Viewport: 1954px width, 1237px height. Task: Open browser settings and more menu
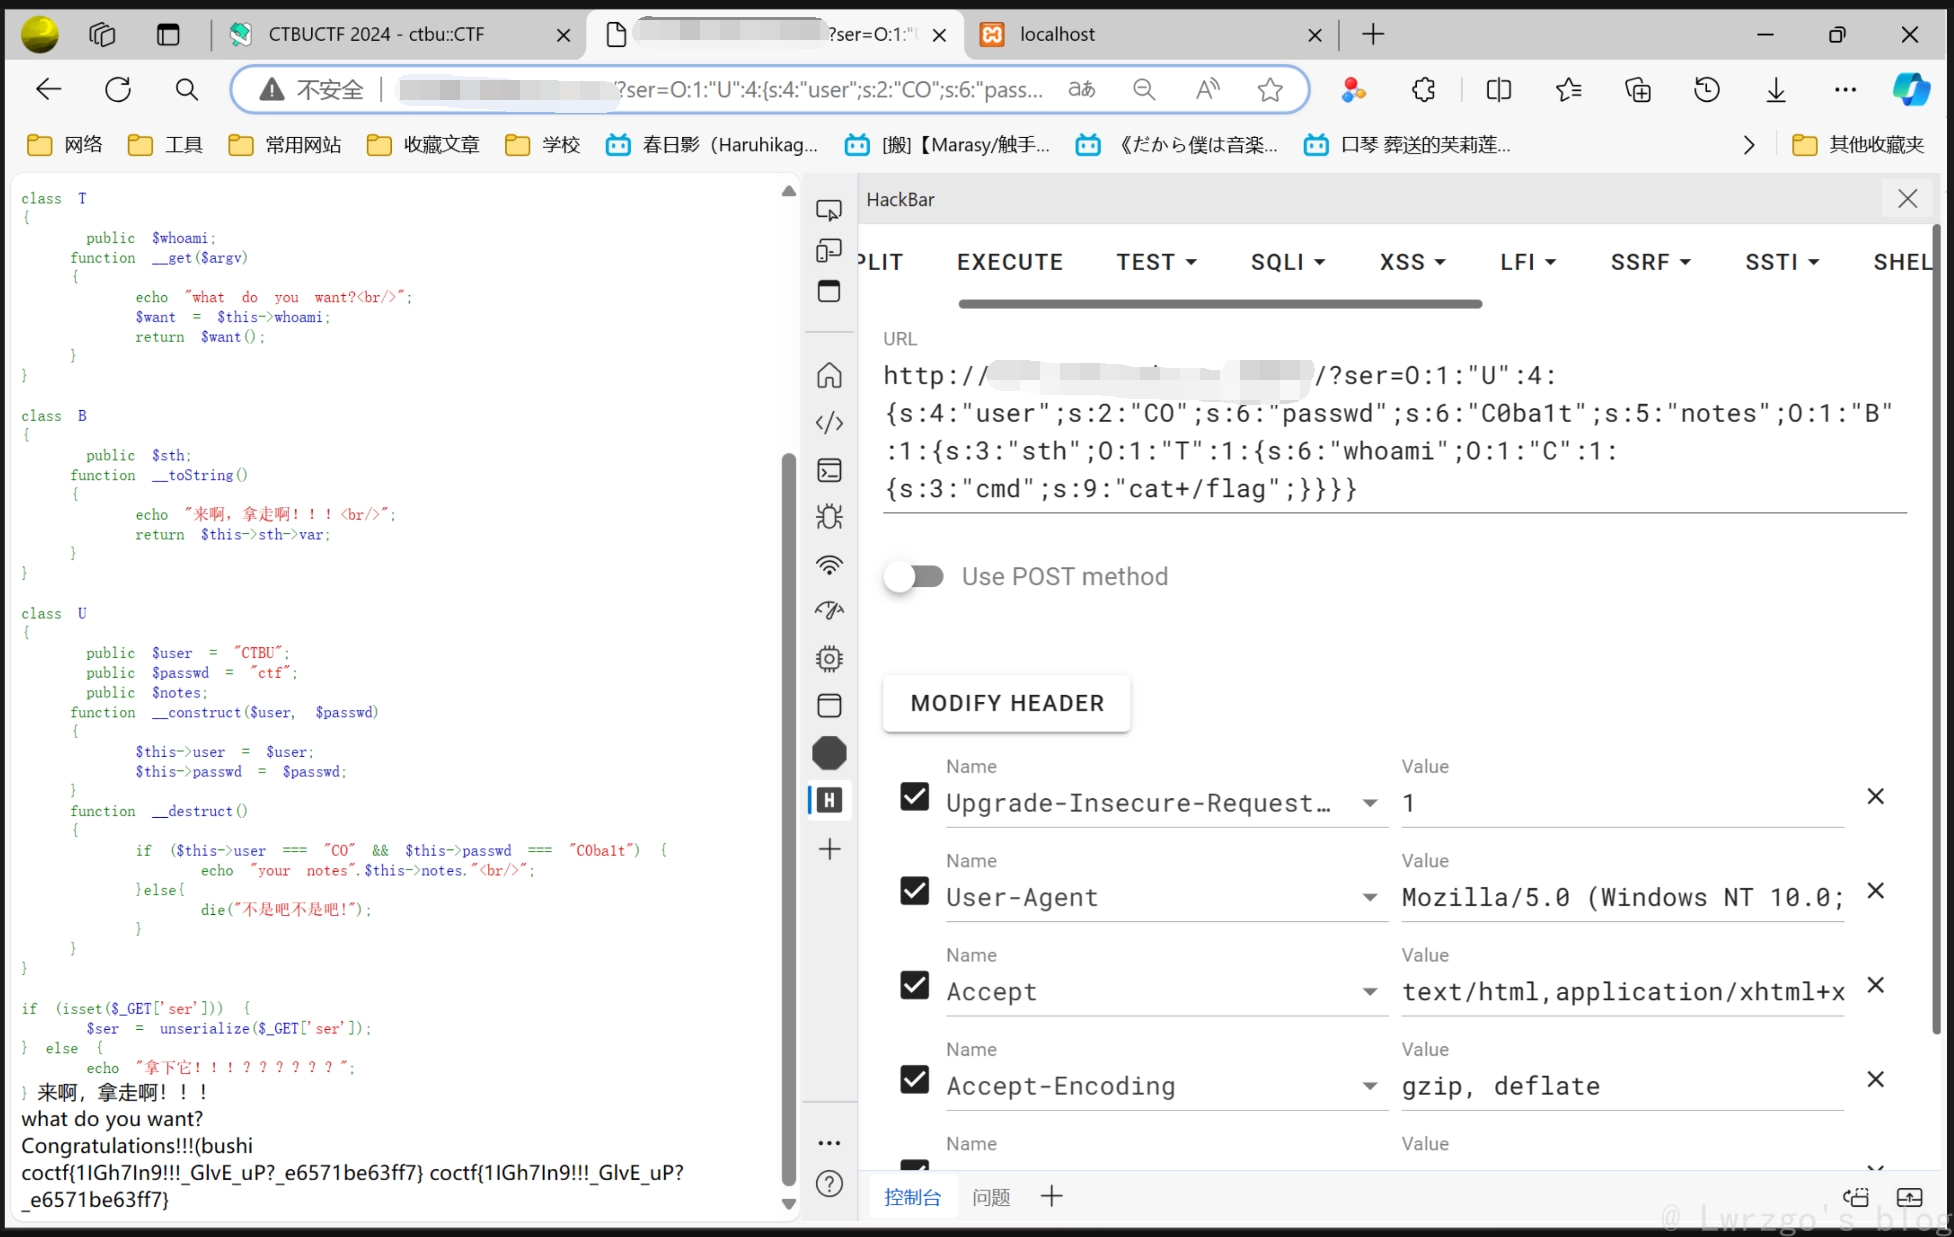1845,90
